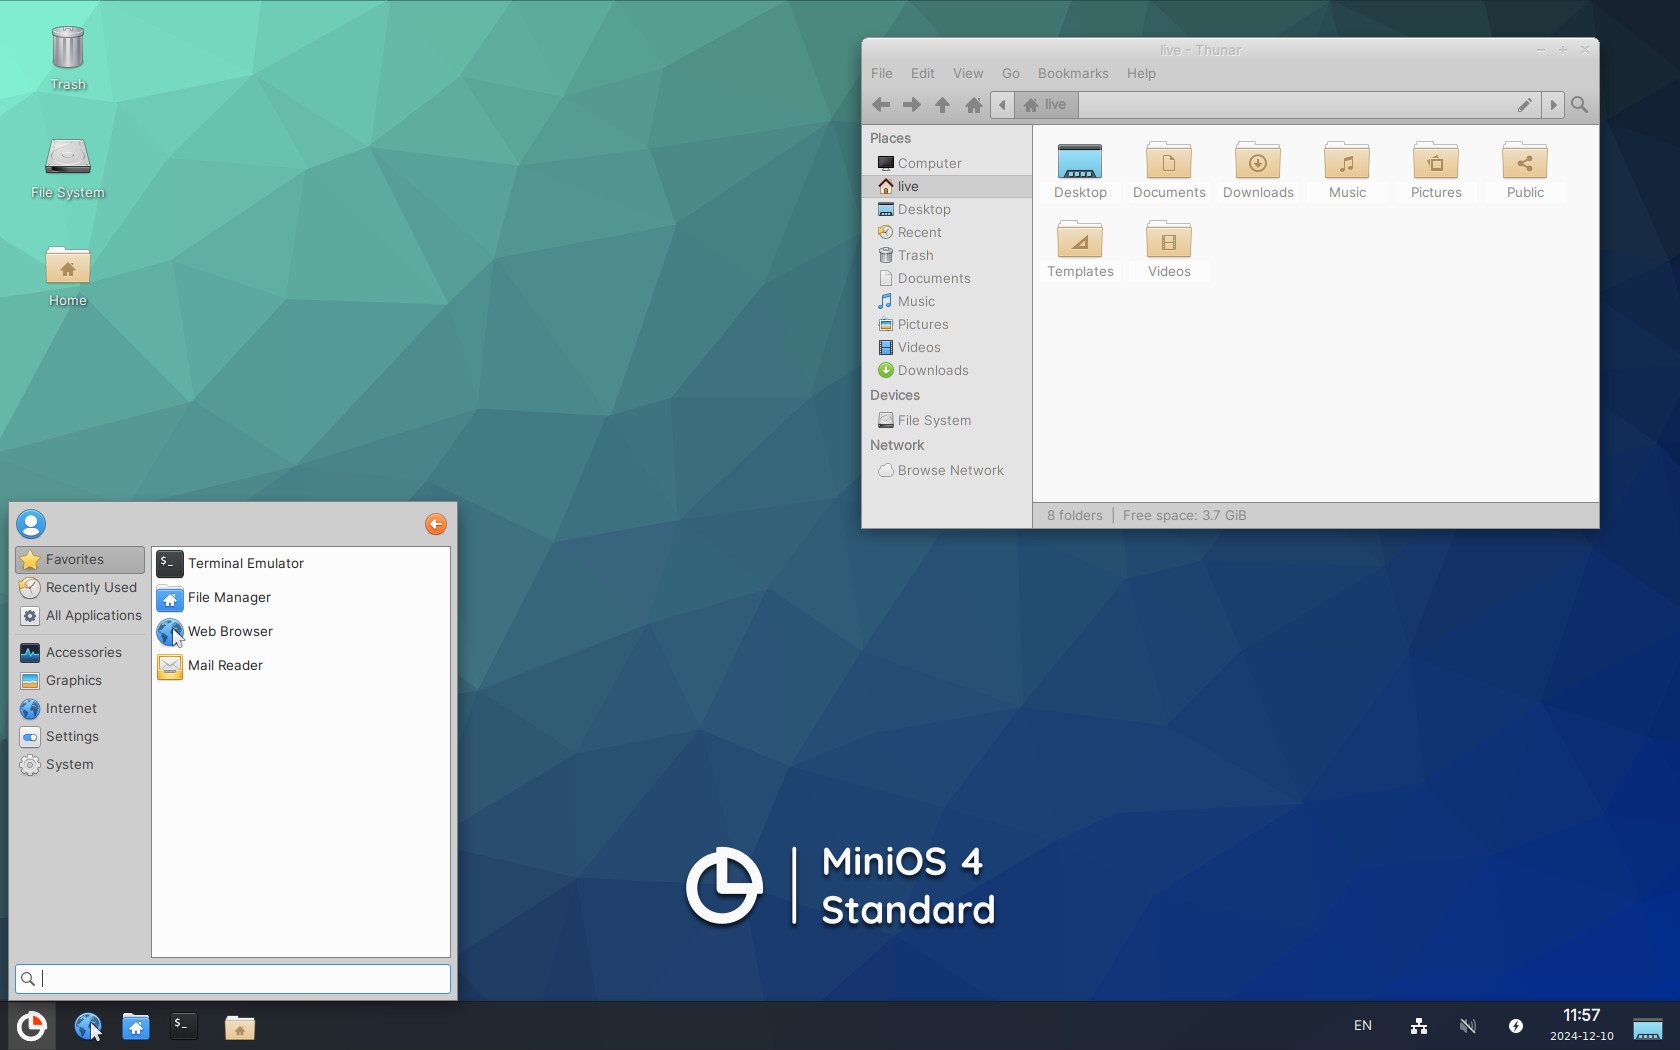Open Internet category in menu
The height and width of the screenshot is (1050, 1680).
pyautogui.click(x=80, y=708)
